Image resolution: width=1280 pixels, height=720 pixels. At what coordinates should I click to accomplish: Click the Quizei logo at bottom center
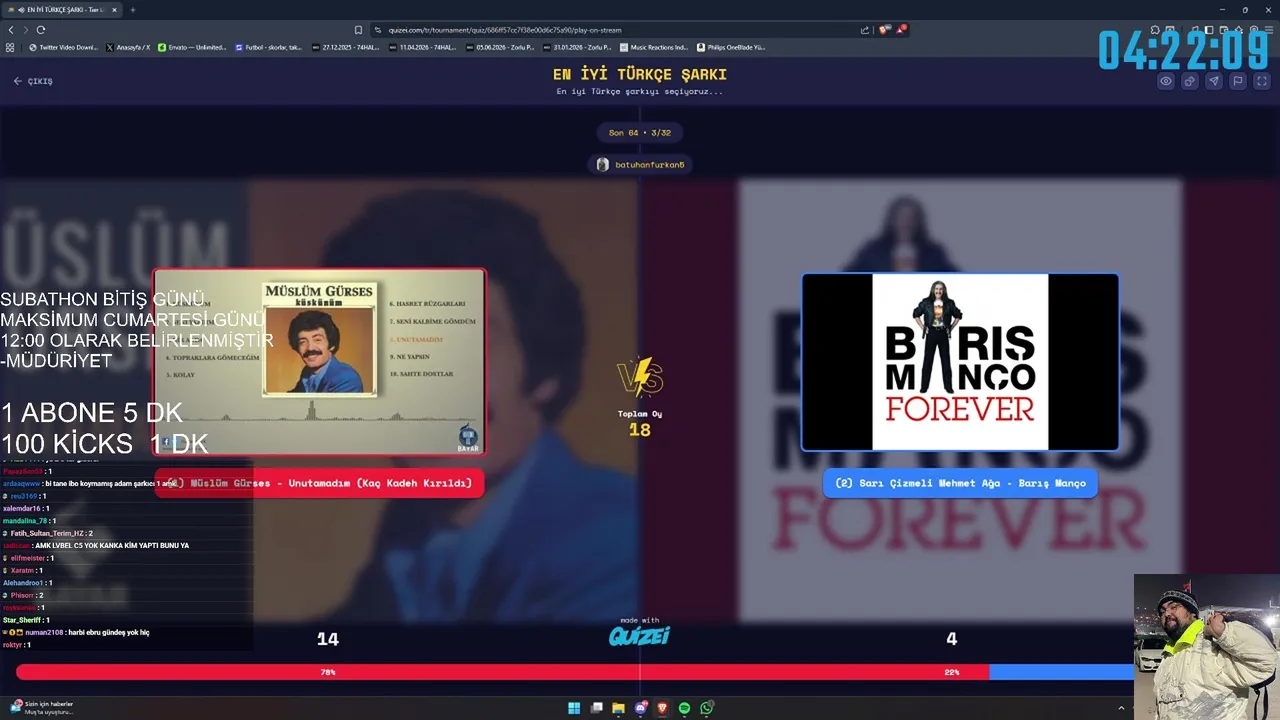(x=639, y=636)
